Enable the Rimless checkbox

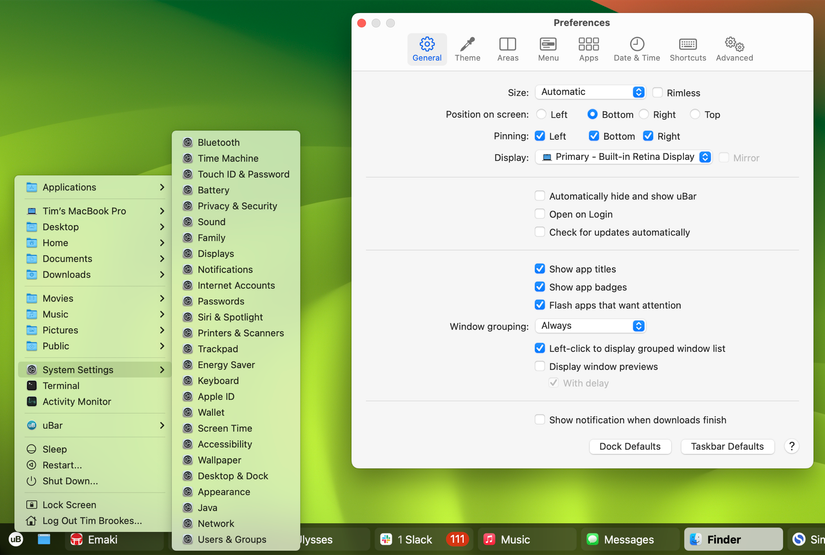[657, 93]
